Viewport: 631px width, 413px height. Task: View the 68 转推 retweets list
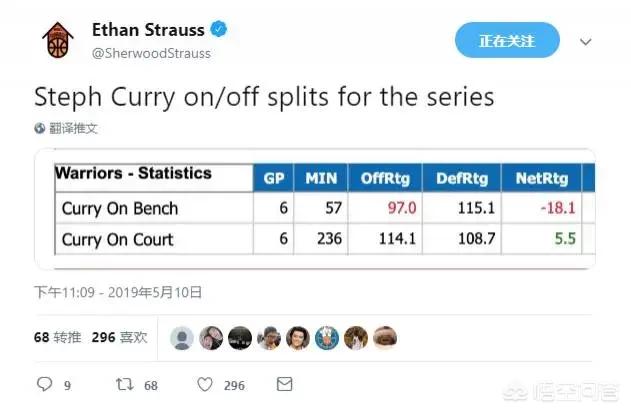coord(58,337)
